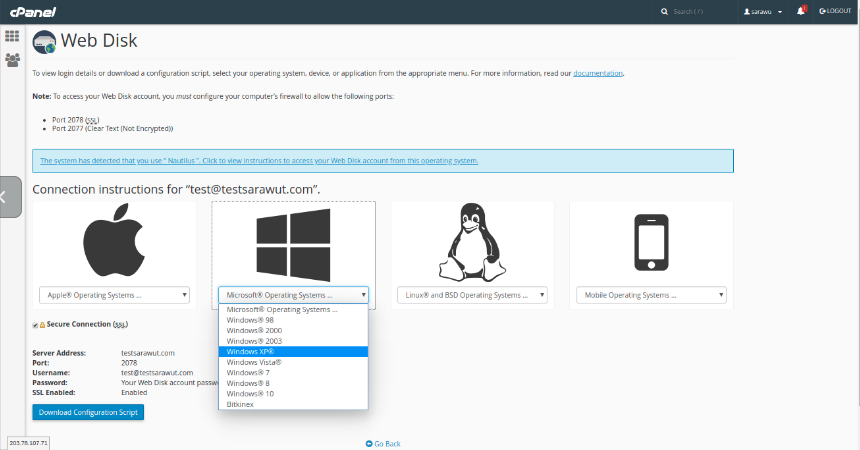Click the mobile phone icon
Viewport: 860px width, 450px height.
click(651, 243)
